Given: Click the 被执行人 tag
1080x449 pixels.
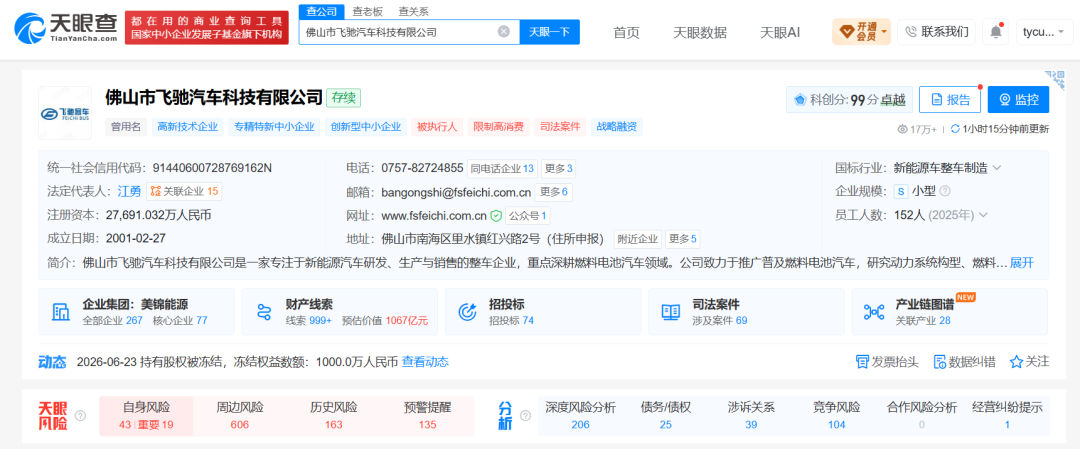Looking at the screenshot, I should (x=437, y=127).
